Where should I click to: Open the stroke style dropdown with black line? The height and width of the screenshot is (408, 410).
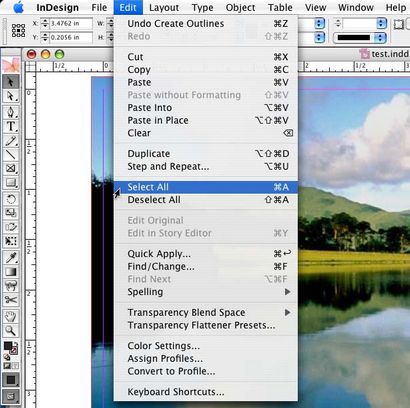tap(360, 38)
